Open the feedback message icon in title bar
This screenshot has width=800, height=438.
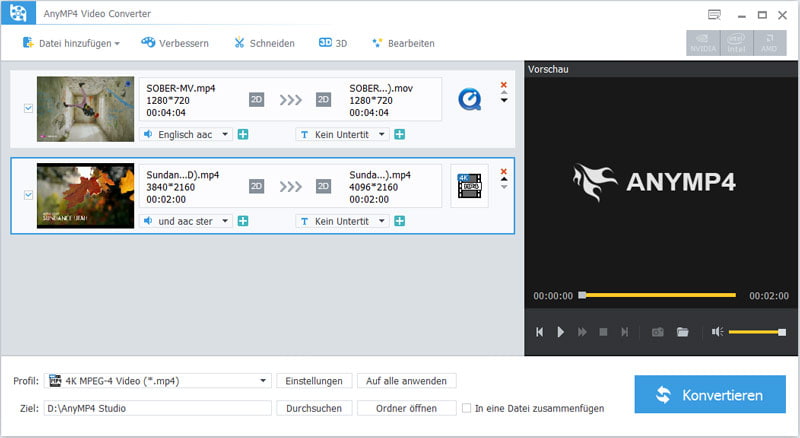click(714, 15)
